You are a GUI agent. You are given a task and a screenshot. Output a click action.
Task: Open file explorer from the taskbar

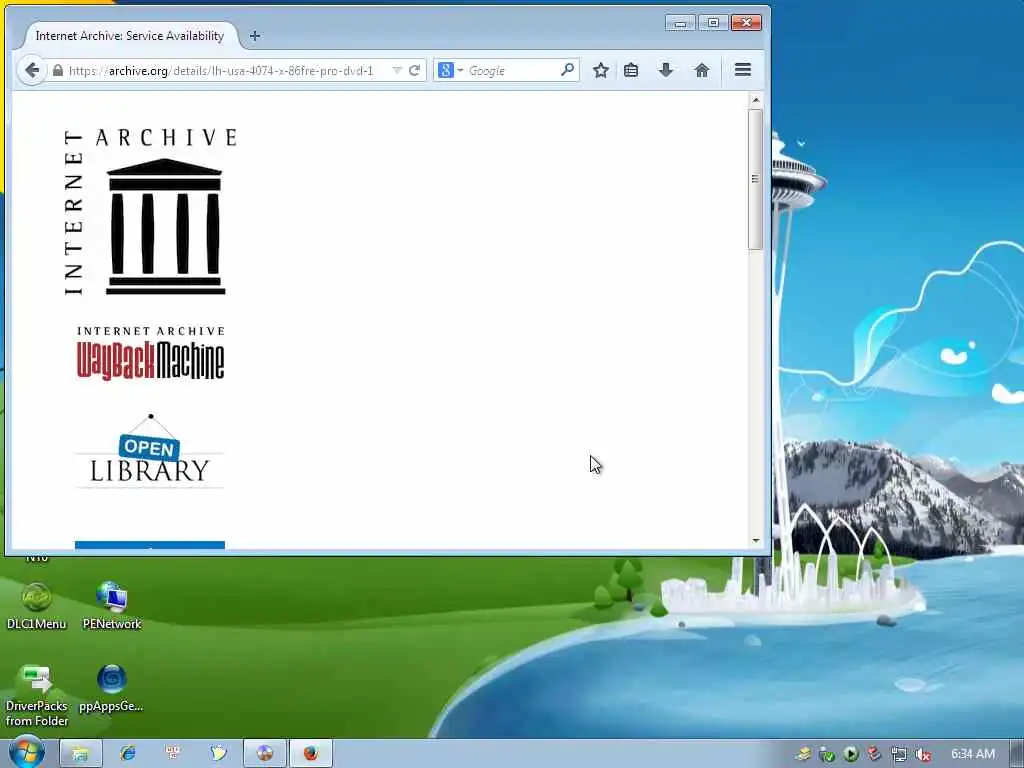coord(81,753)
